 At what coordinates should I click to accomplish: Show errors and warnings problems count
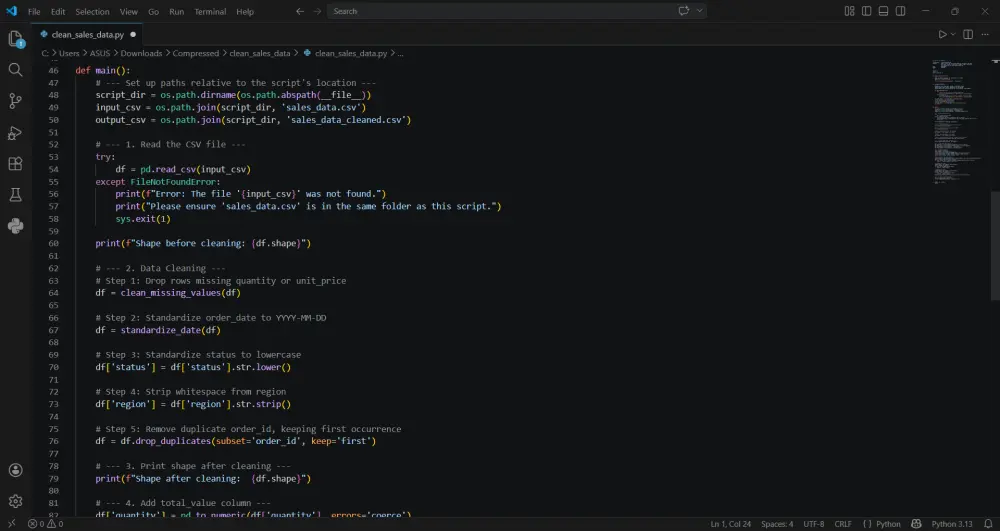[45, 524]
